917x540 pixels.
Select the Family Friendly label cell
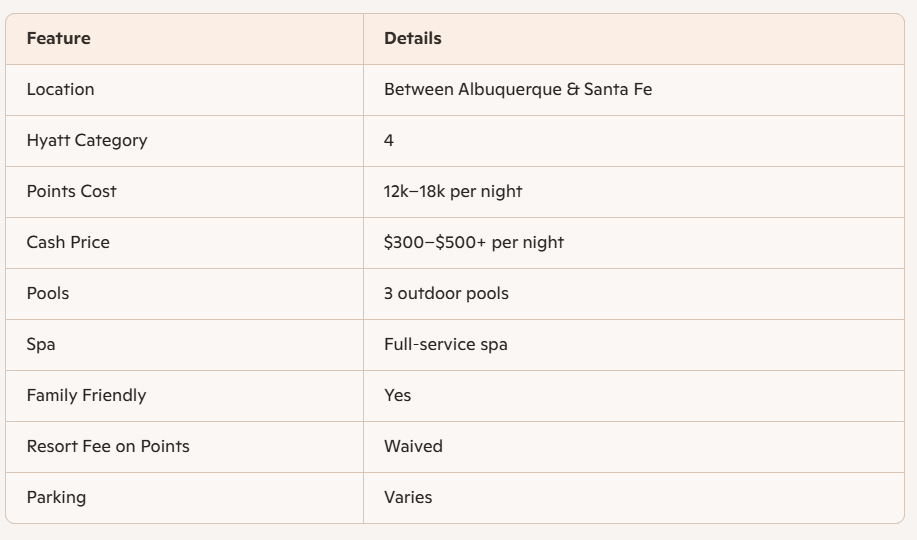point(86,395)
